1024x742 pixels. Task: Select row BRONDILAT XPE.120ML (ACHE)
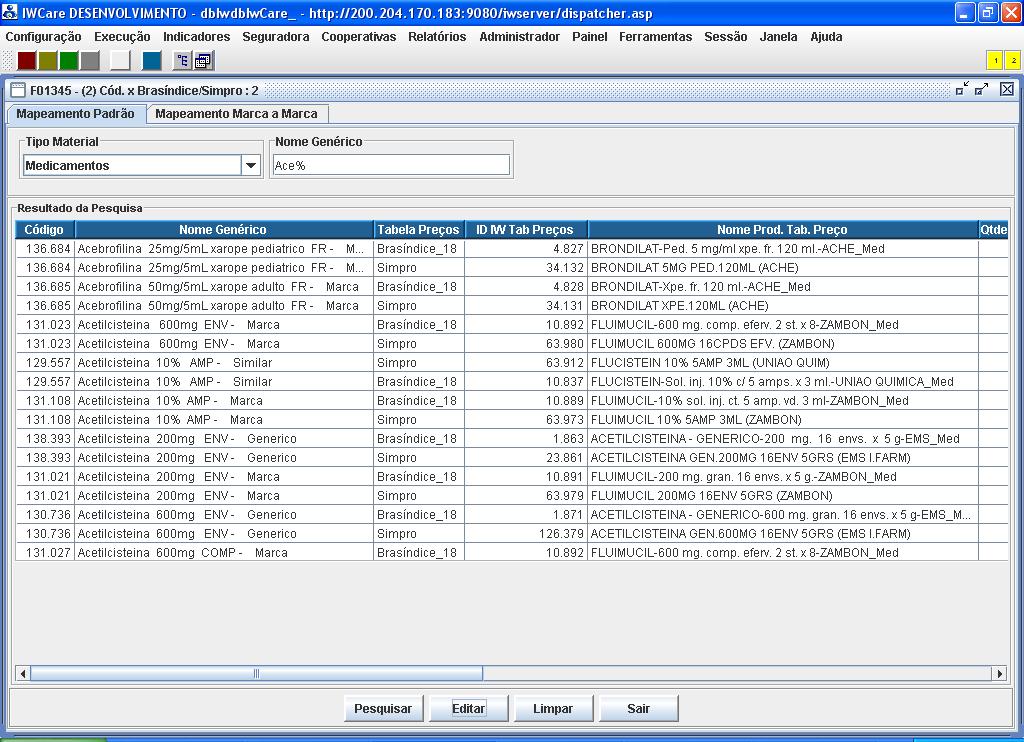pos(511,306)
